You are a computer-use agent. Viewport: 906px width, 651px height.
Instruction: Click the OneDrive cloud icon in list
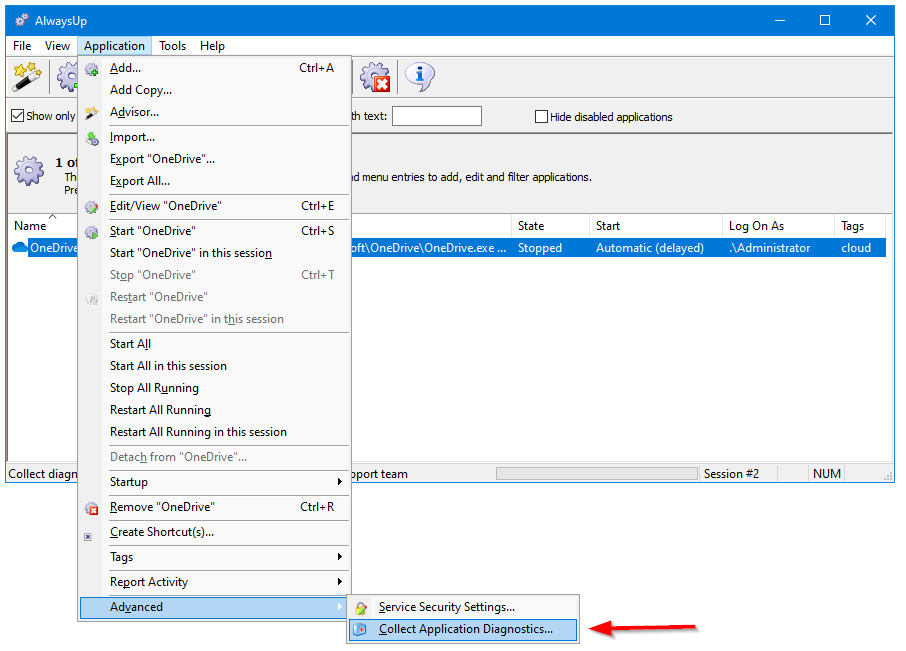tap(20, 247)
